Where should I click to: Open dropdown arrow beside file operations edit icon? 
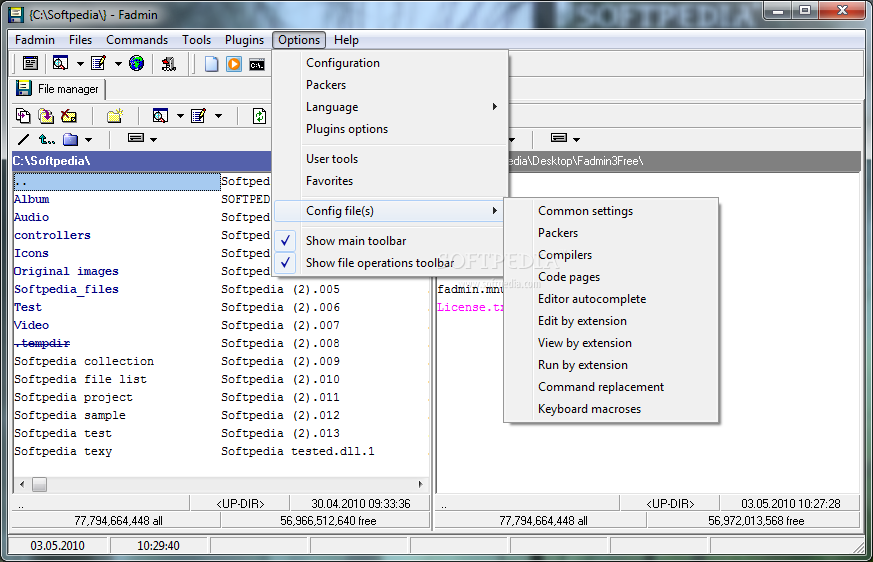[x=218, y=116]
